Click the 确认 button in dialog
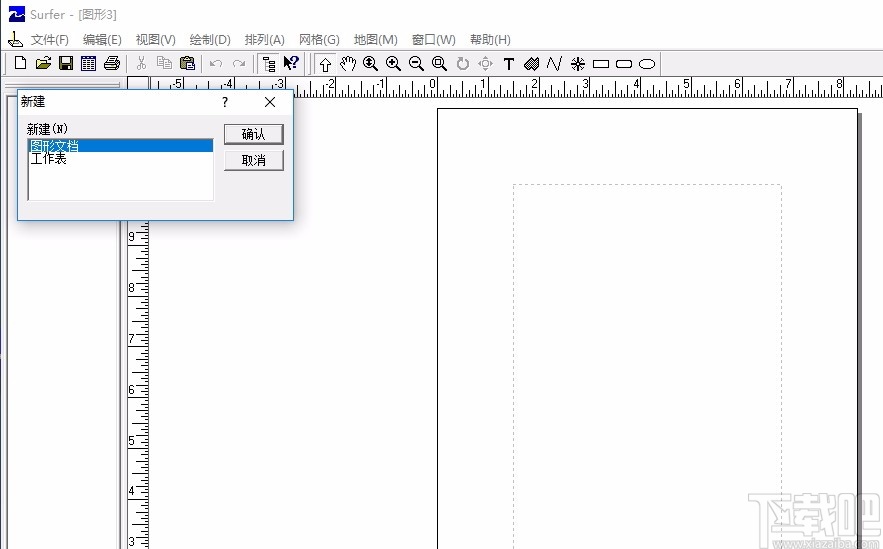 (253, 134)
